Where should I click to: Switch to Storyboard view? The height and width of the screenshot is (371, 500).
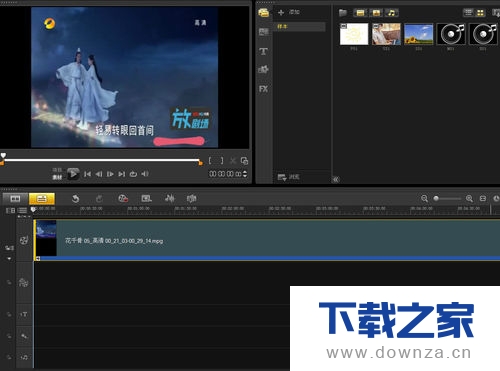[x=15, y=199]
